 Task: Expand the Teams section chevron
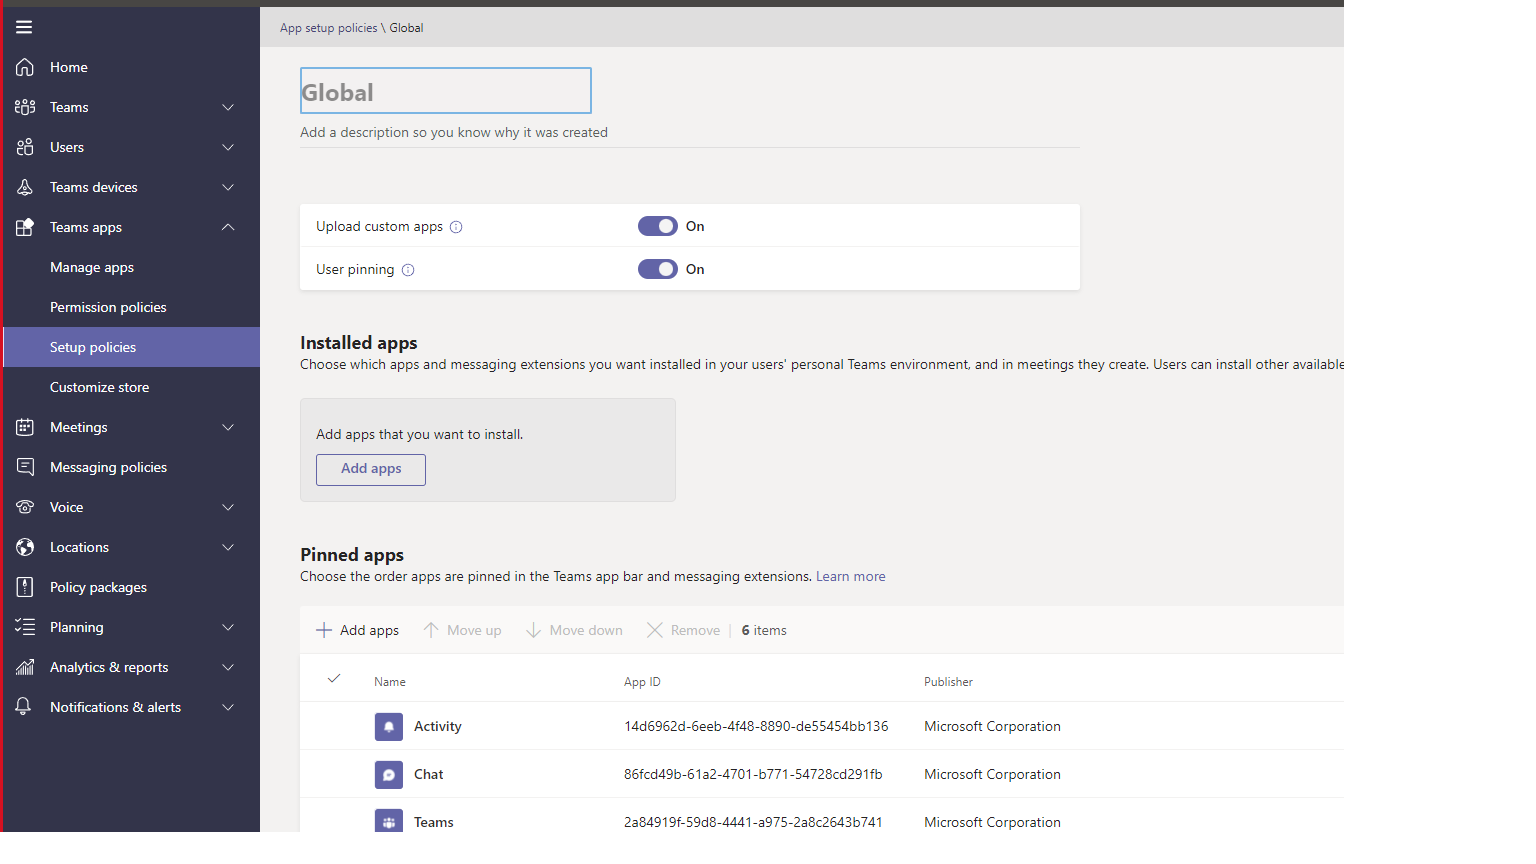click(x=228, y=107)
